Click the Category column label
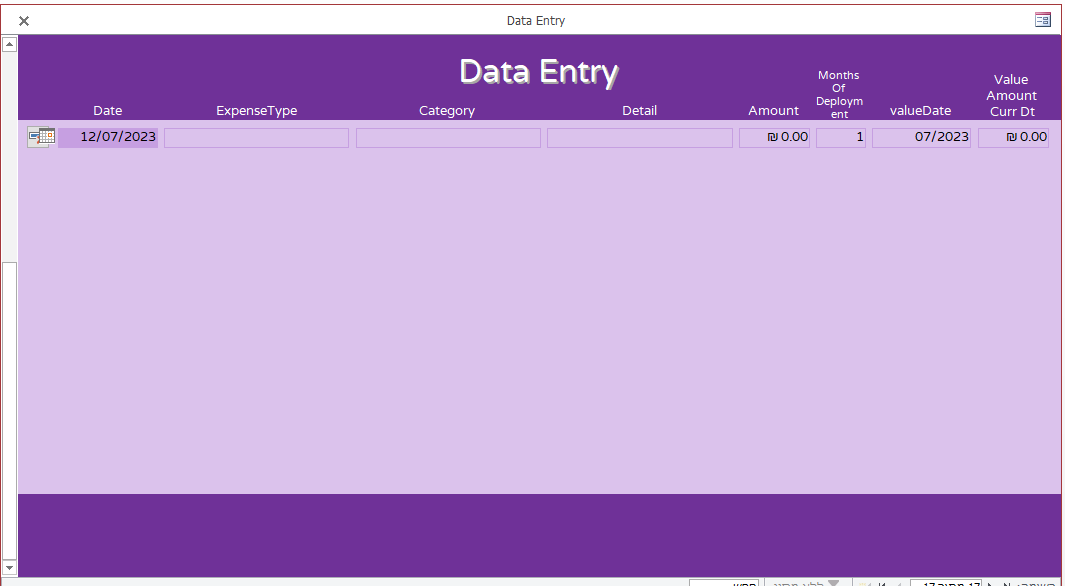 tap(447, 111)
